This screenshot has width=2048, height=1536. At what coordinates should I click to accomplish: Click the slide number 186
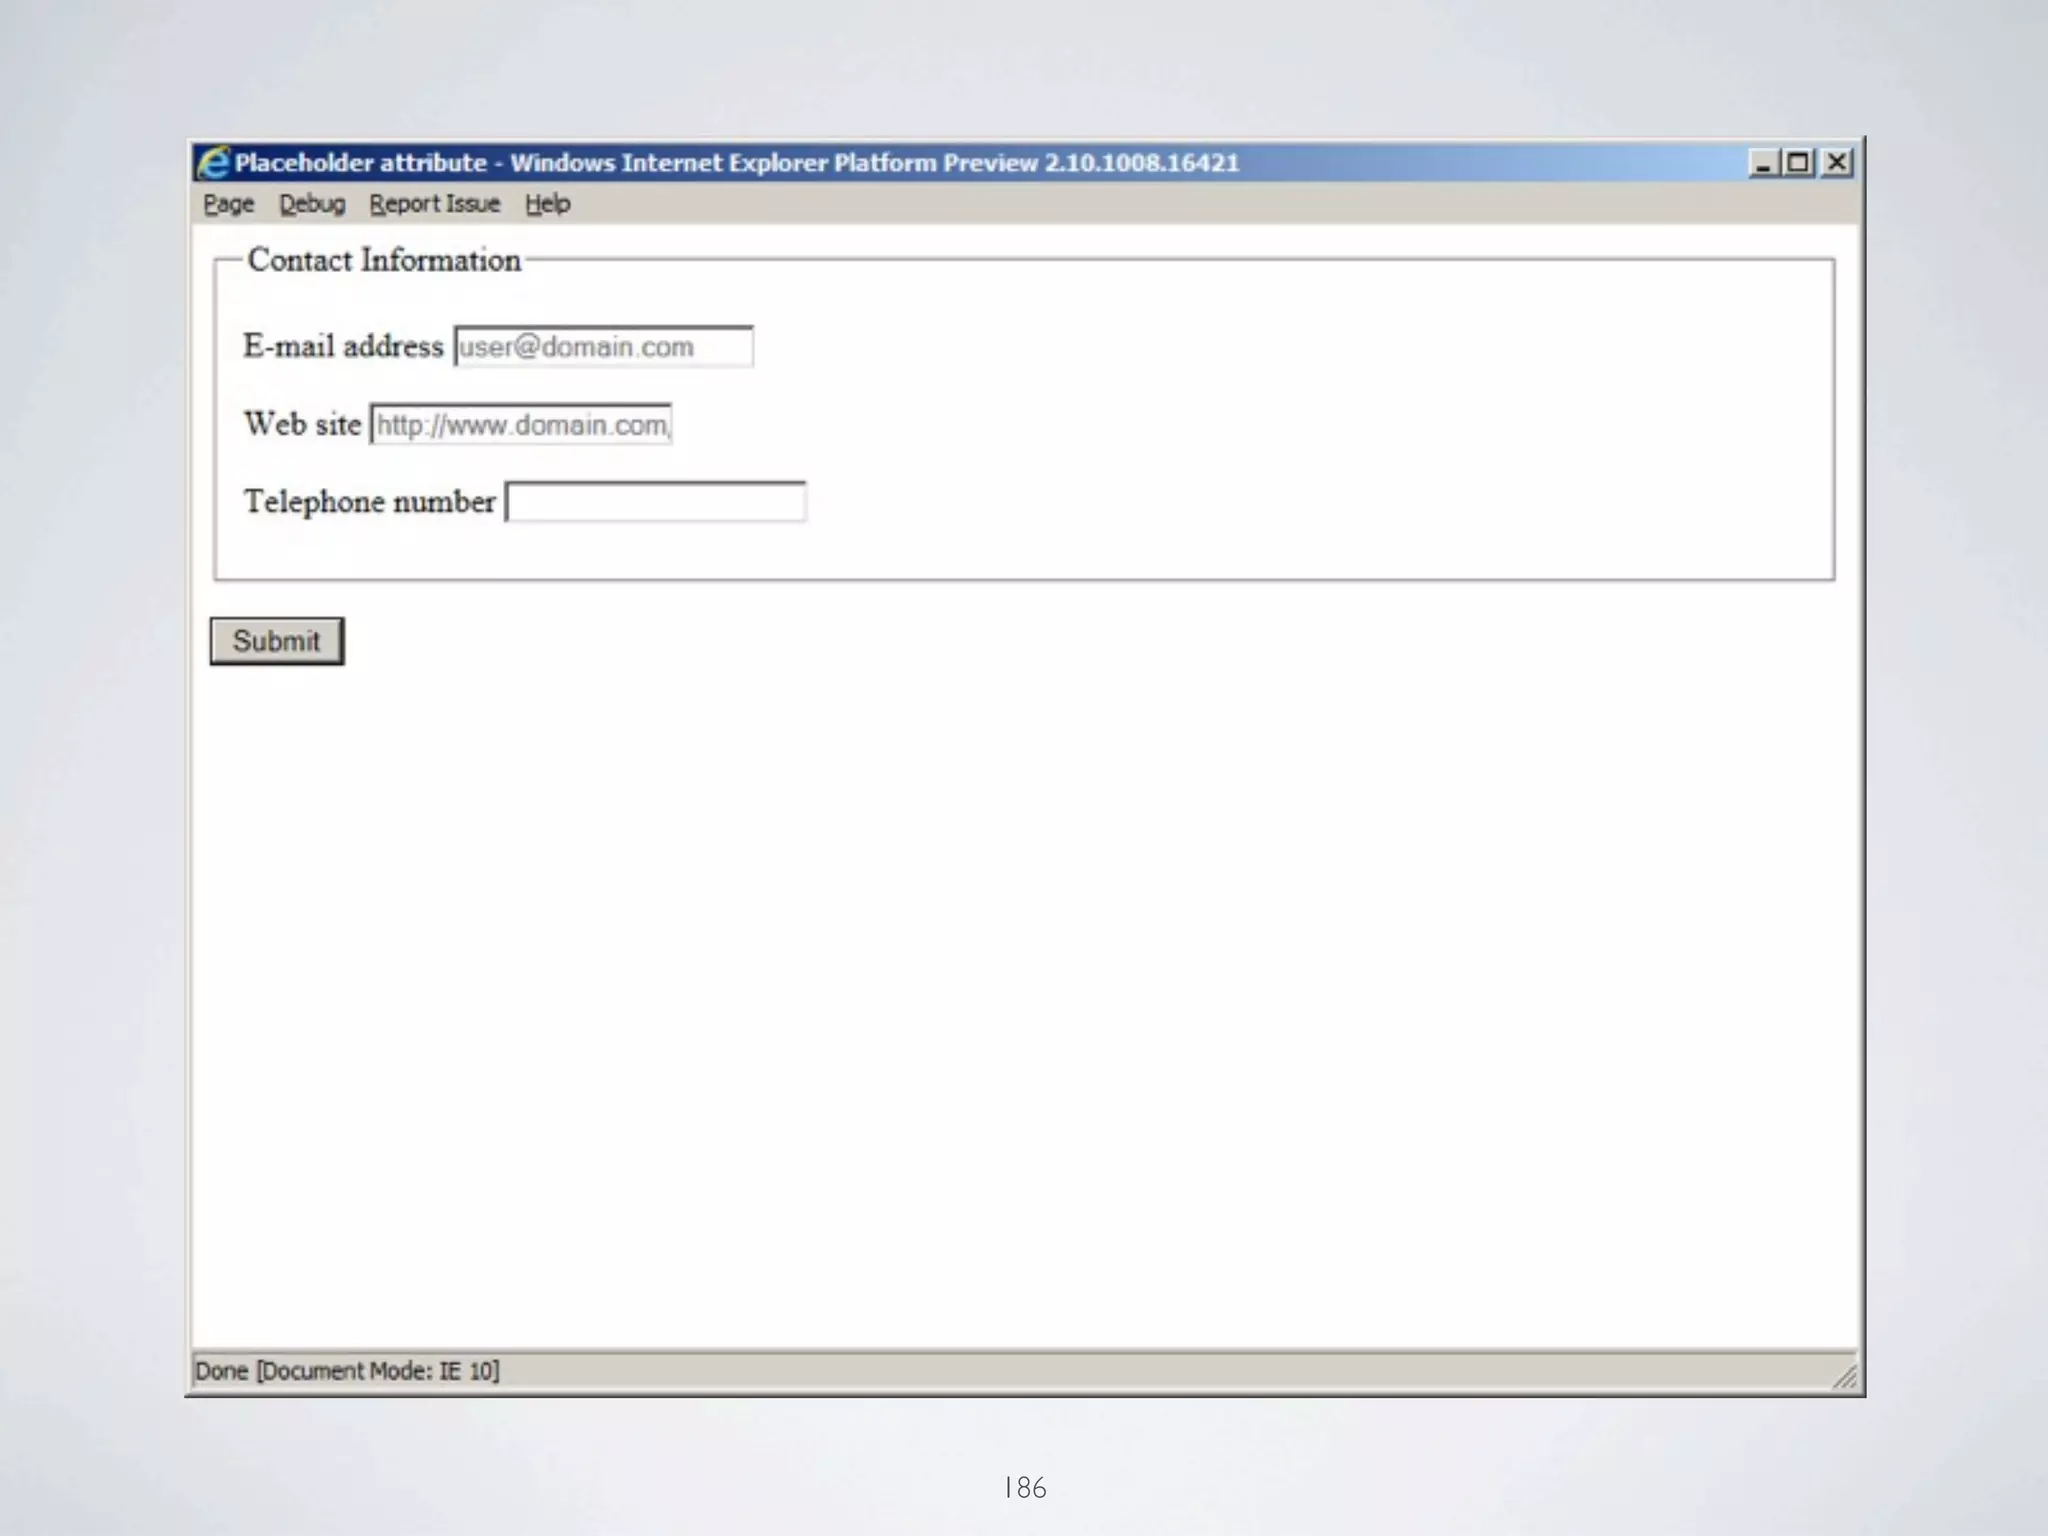[x=1024, y=1488]
